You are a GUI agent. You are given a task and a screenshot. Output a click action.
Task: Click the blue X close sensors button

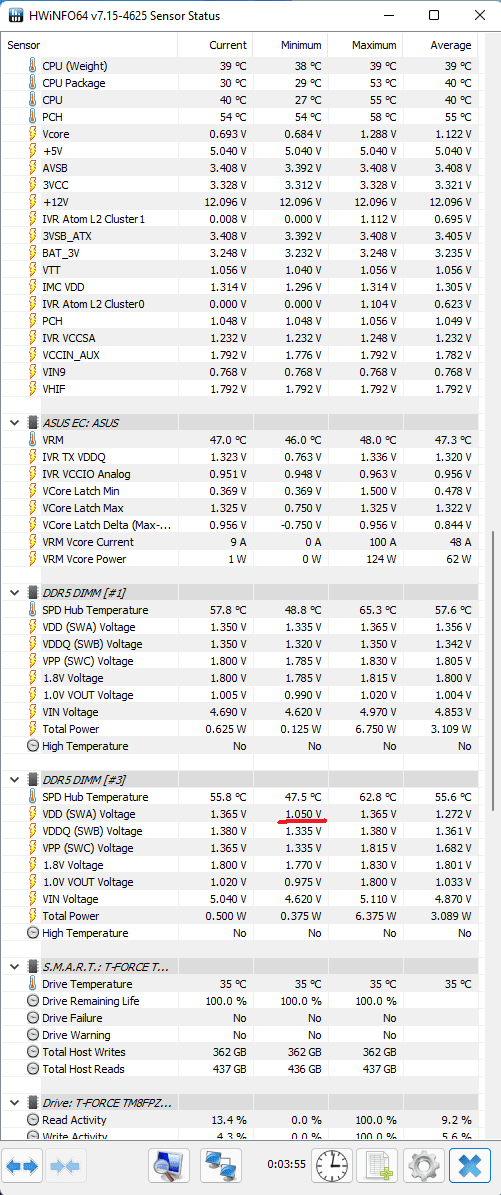[470, 1165]
